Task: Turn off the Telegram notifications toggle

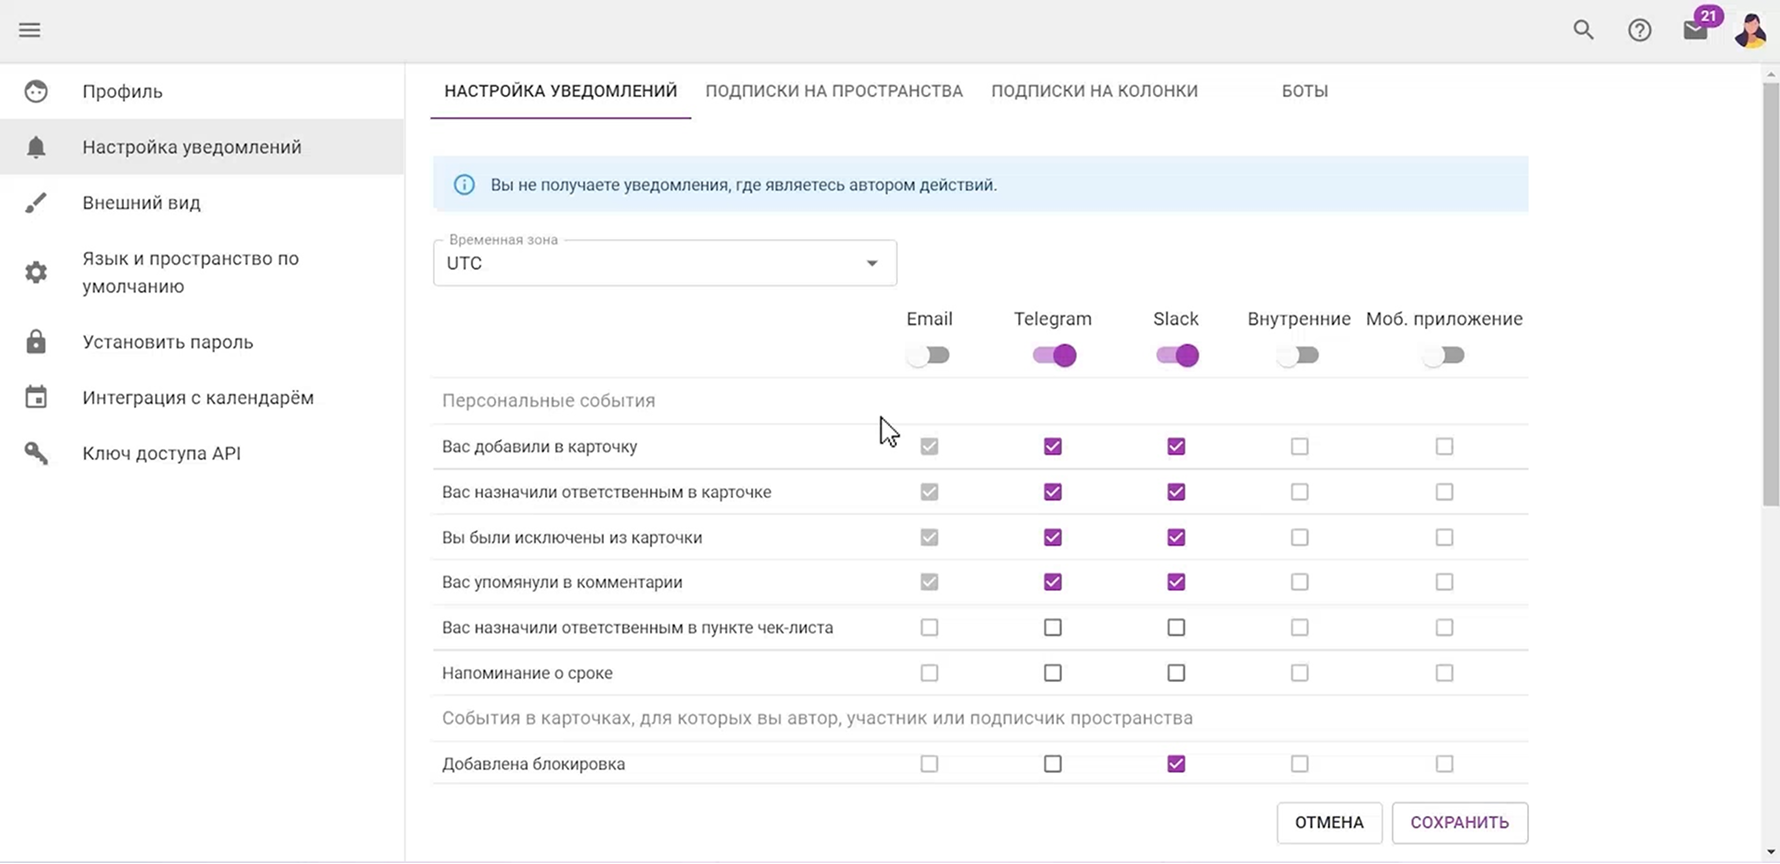Action: tap(1053, 355)
